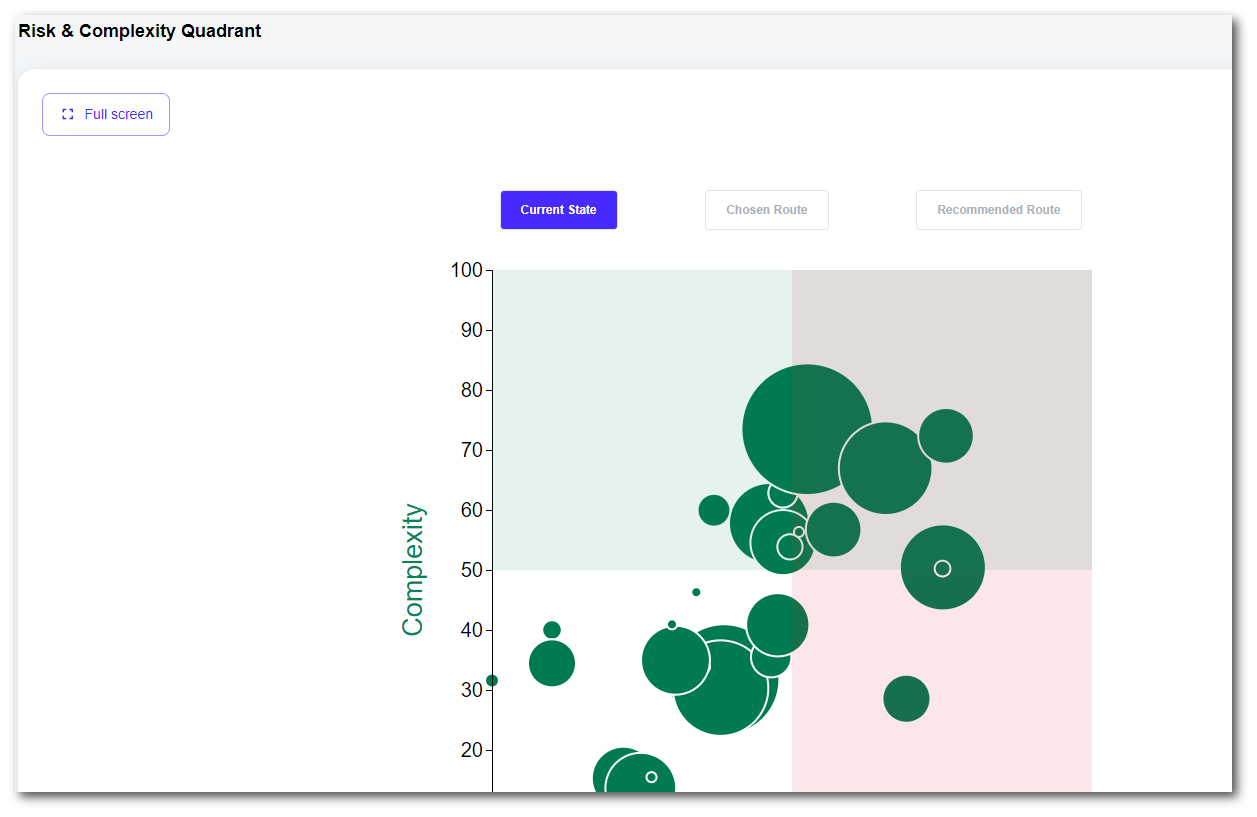Click the tiny dot on the Complexity axis line
The height and width of the screenshot is (817, 1257).
coord(492,681)
